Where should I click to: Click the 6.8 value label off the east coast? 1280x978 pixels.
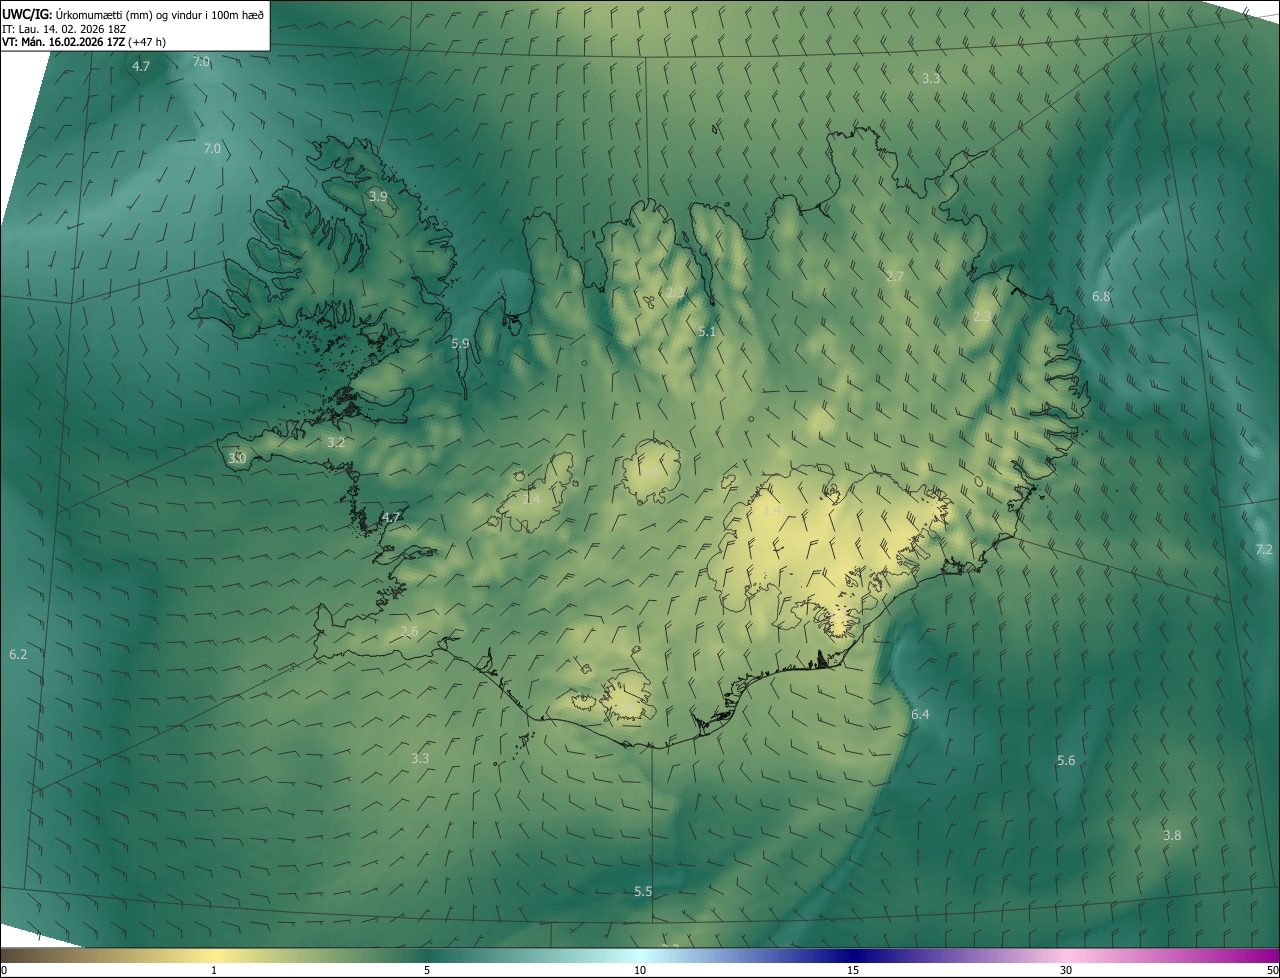coord(1101,297)
